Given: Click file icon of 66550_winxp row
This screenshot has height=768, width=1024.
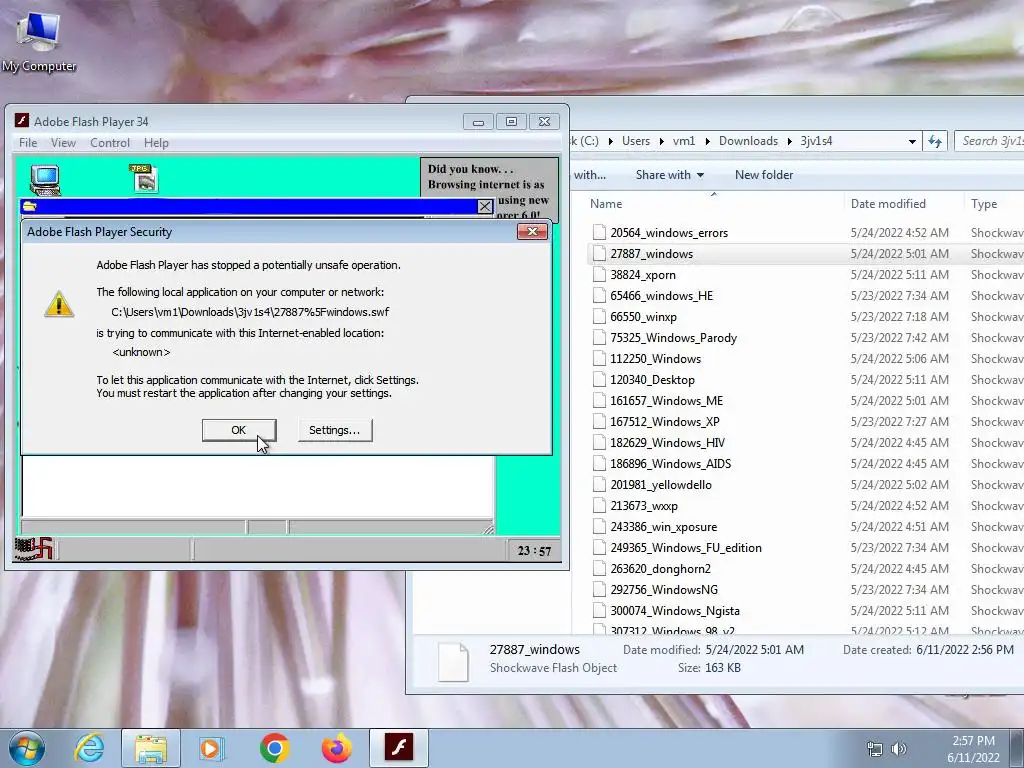Looking at the screenshot, I should [599, 317].
